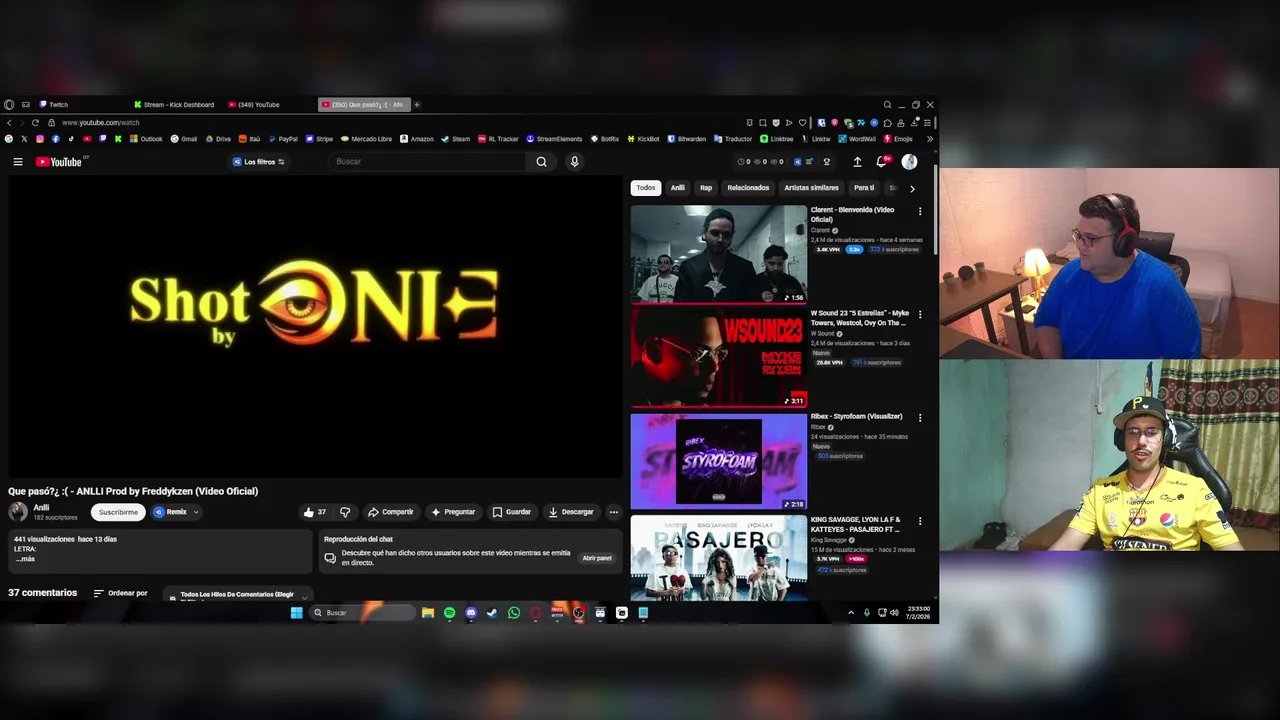1280x720 pixels.
Task: Click the Windows taskbar Buscar search box
Action: point(361,613)
